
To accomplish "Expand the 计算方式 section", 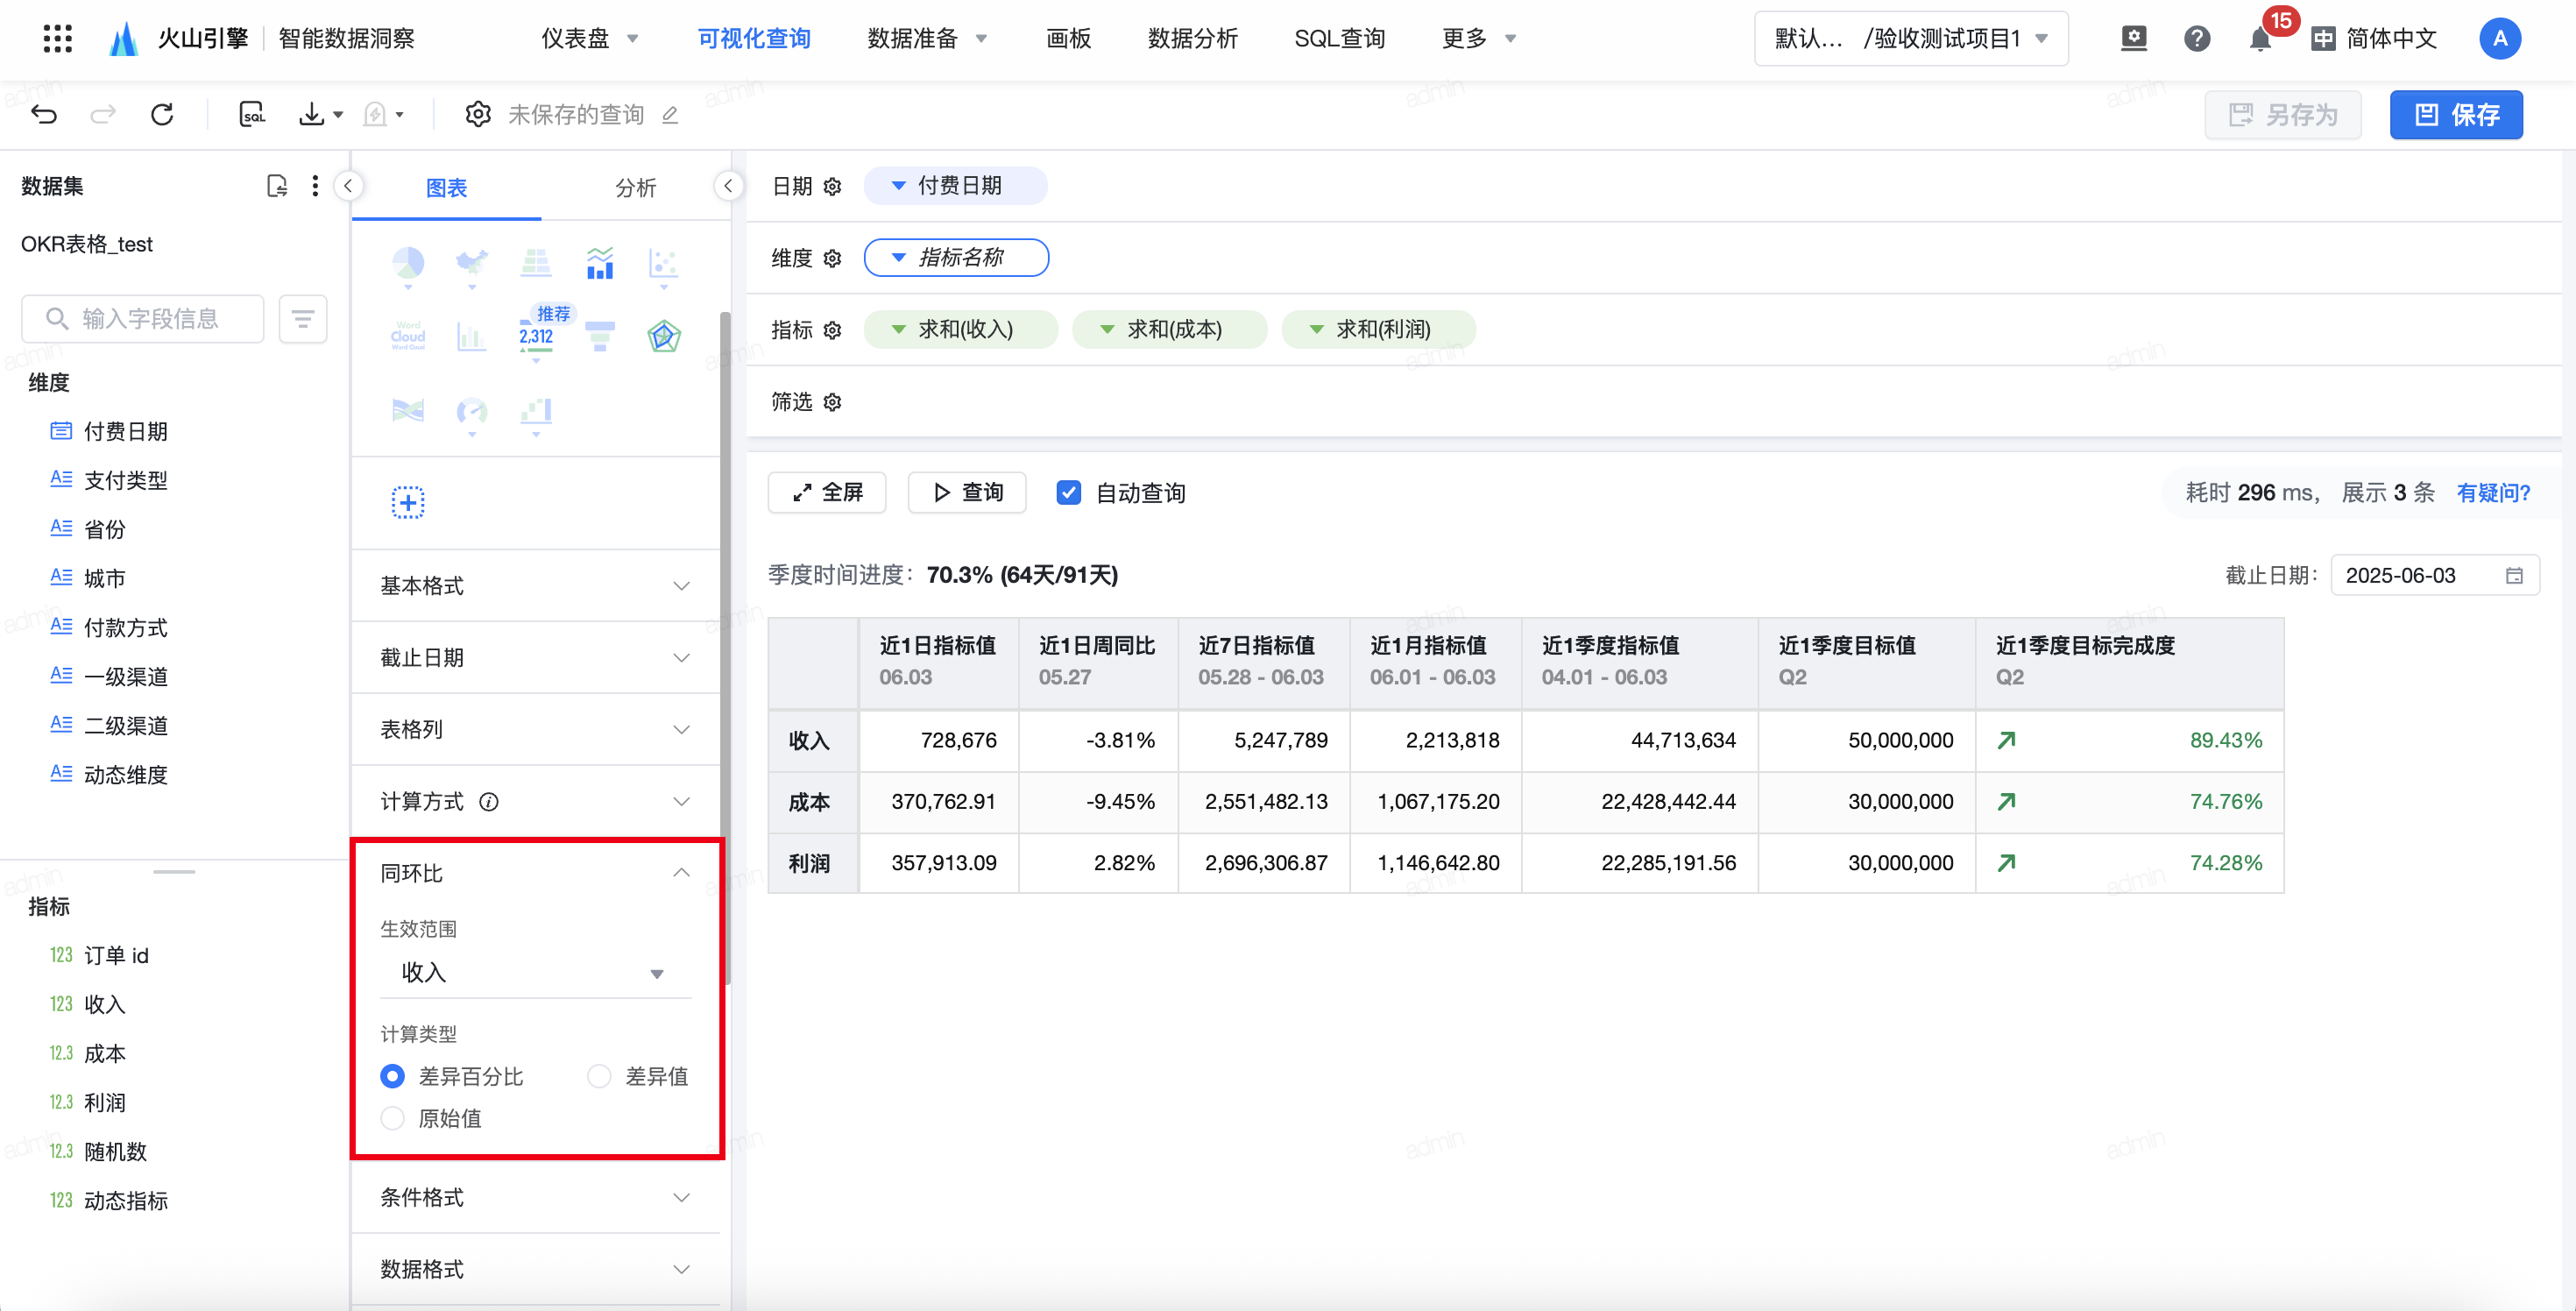I will pyautogui.click(x=535, y=802).
